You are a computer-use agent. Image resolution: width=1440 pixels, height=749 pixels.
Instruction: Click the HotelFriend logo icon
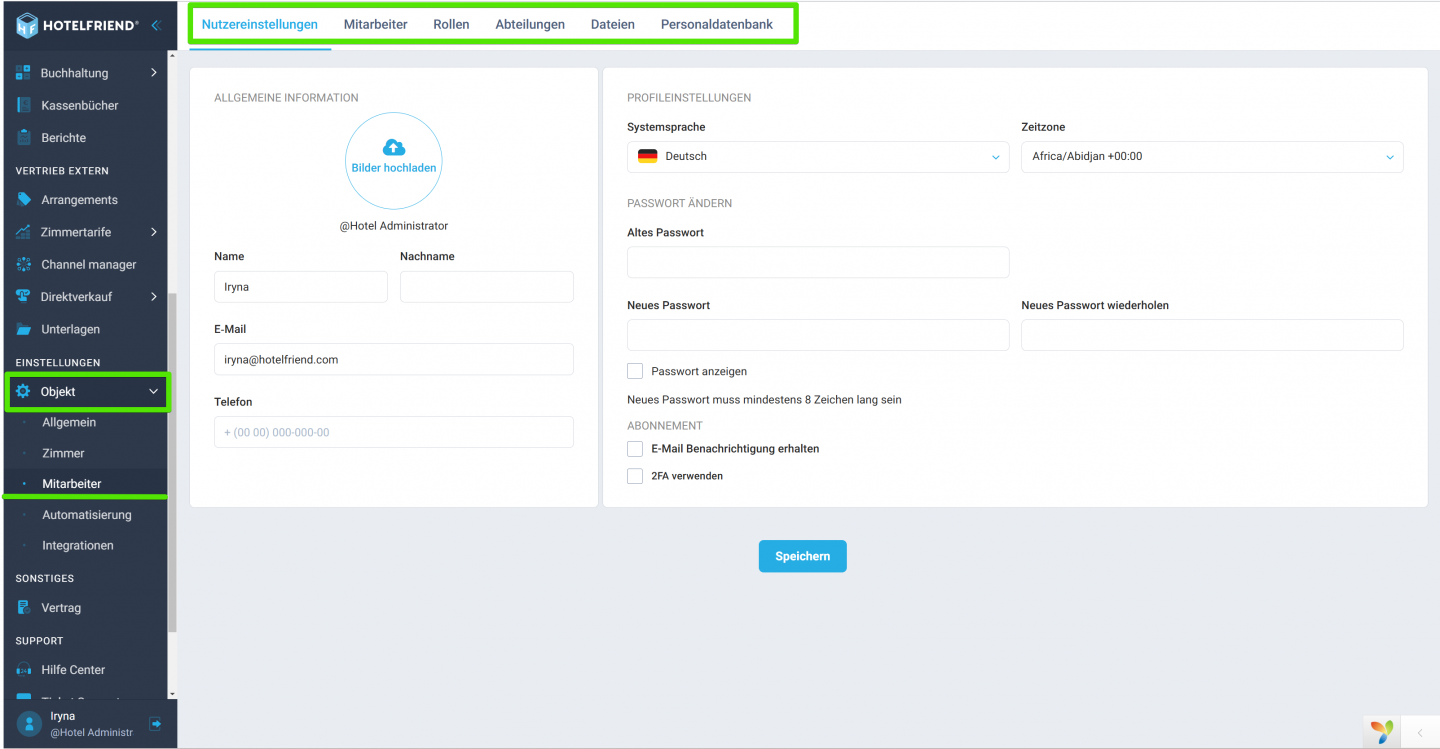[x=27, y=25]
